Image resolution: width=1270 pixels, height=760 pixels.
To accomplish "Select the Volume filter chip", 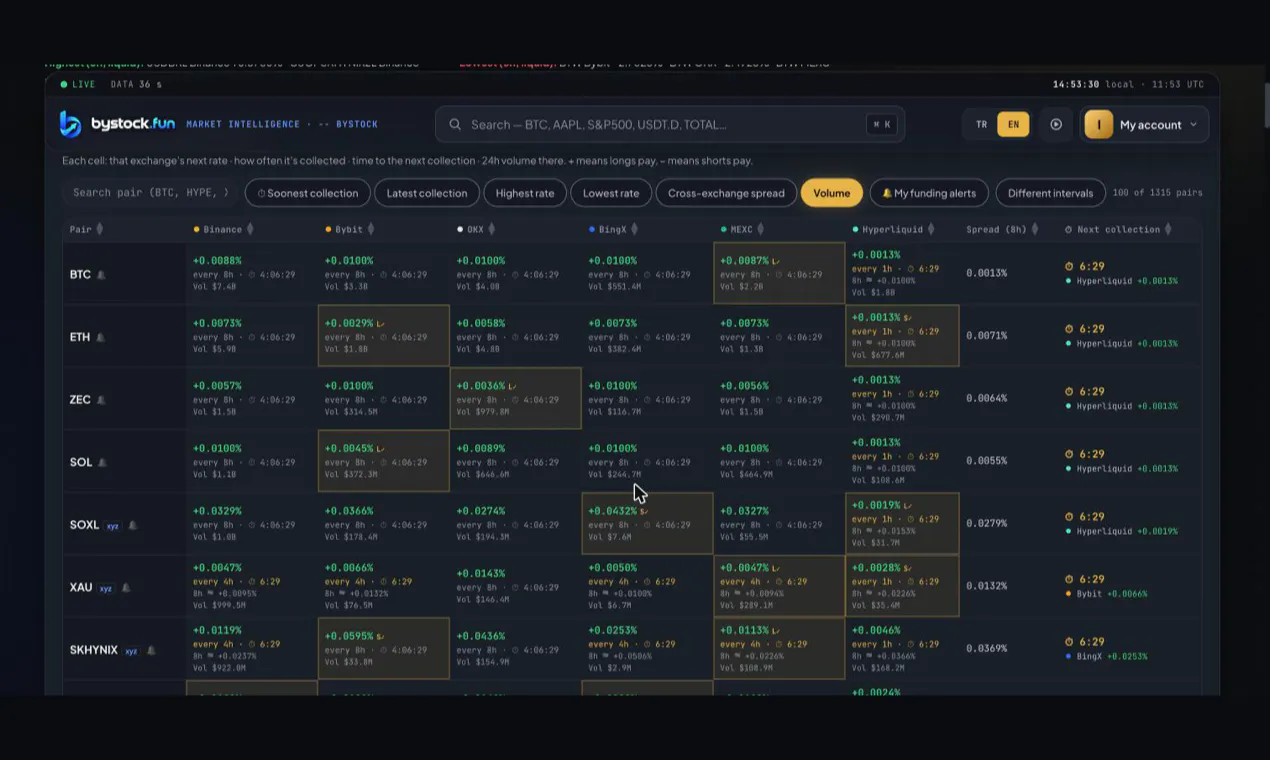I will point(831,193).
